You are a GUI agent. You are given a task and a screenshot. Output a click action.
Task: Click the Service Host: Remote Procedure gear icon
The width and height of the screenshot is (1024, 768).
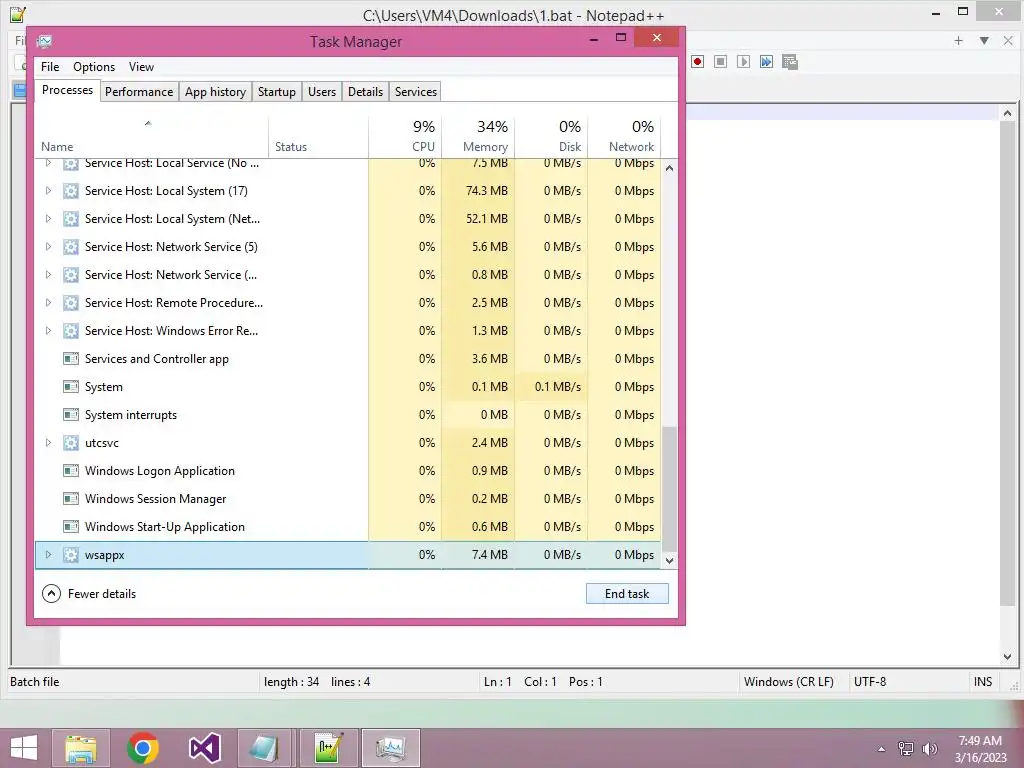point(71,303)
